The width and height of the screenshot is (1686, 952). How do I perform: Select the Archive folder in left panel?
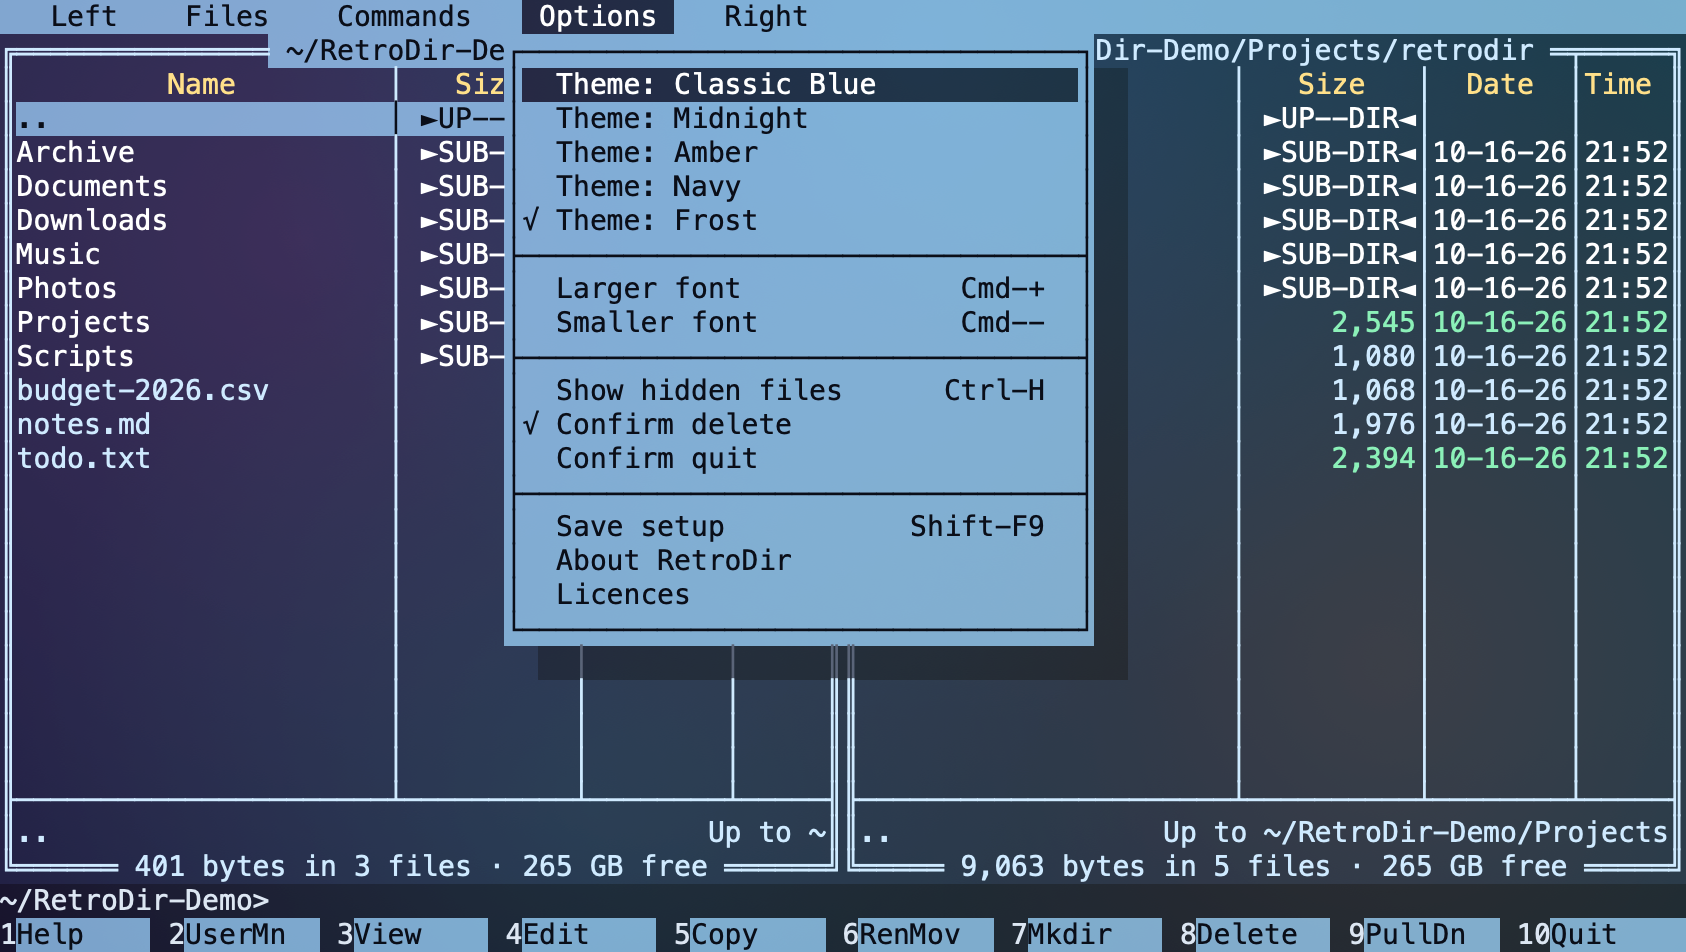pos(205,153)
